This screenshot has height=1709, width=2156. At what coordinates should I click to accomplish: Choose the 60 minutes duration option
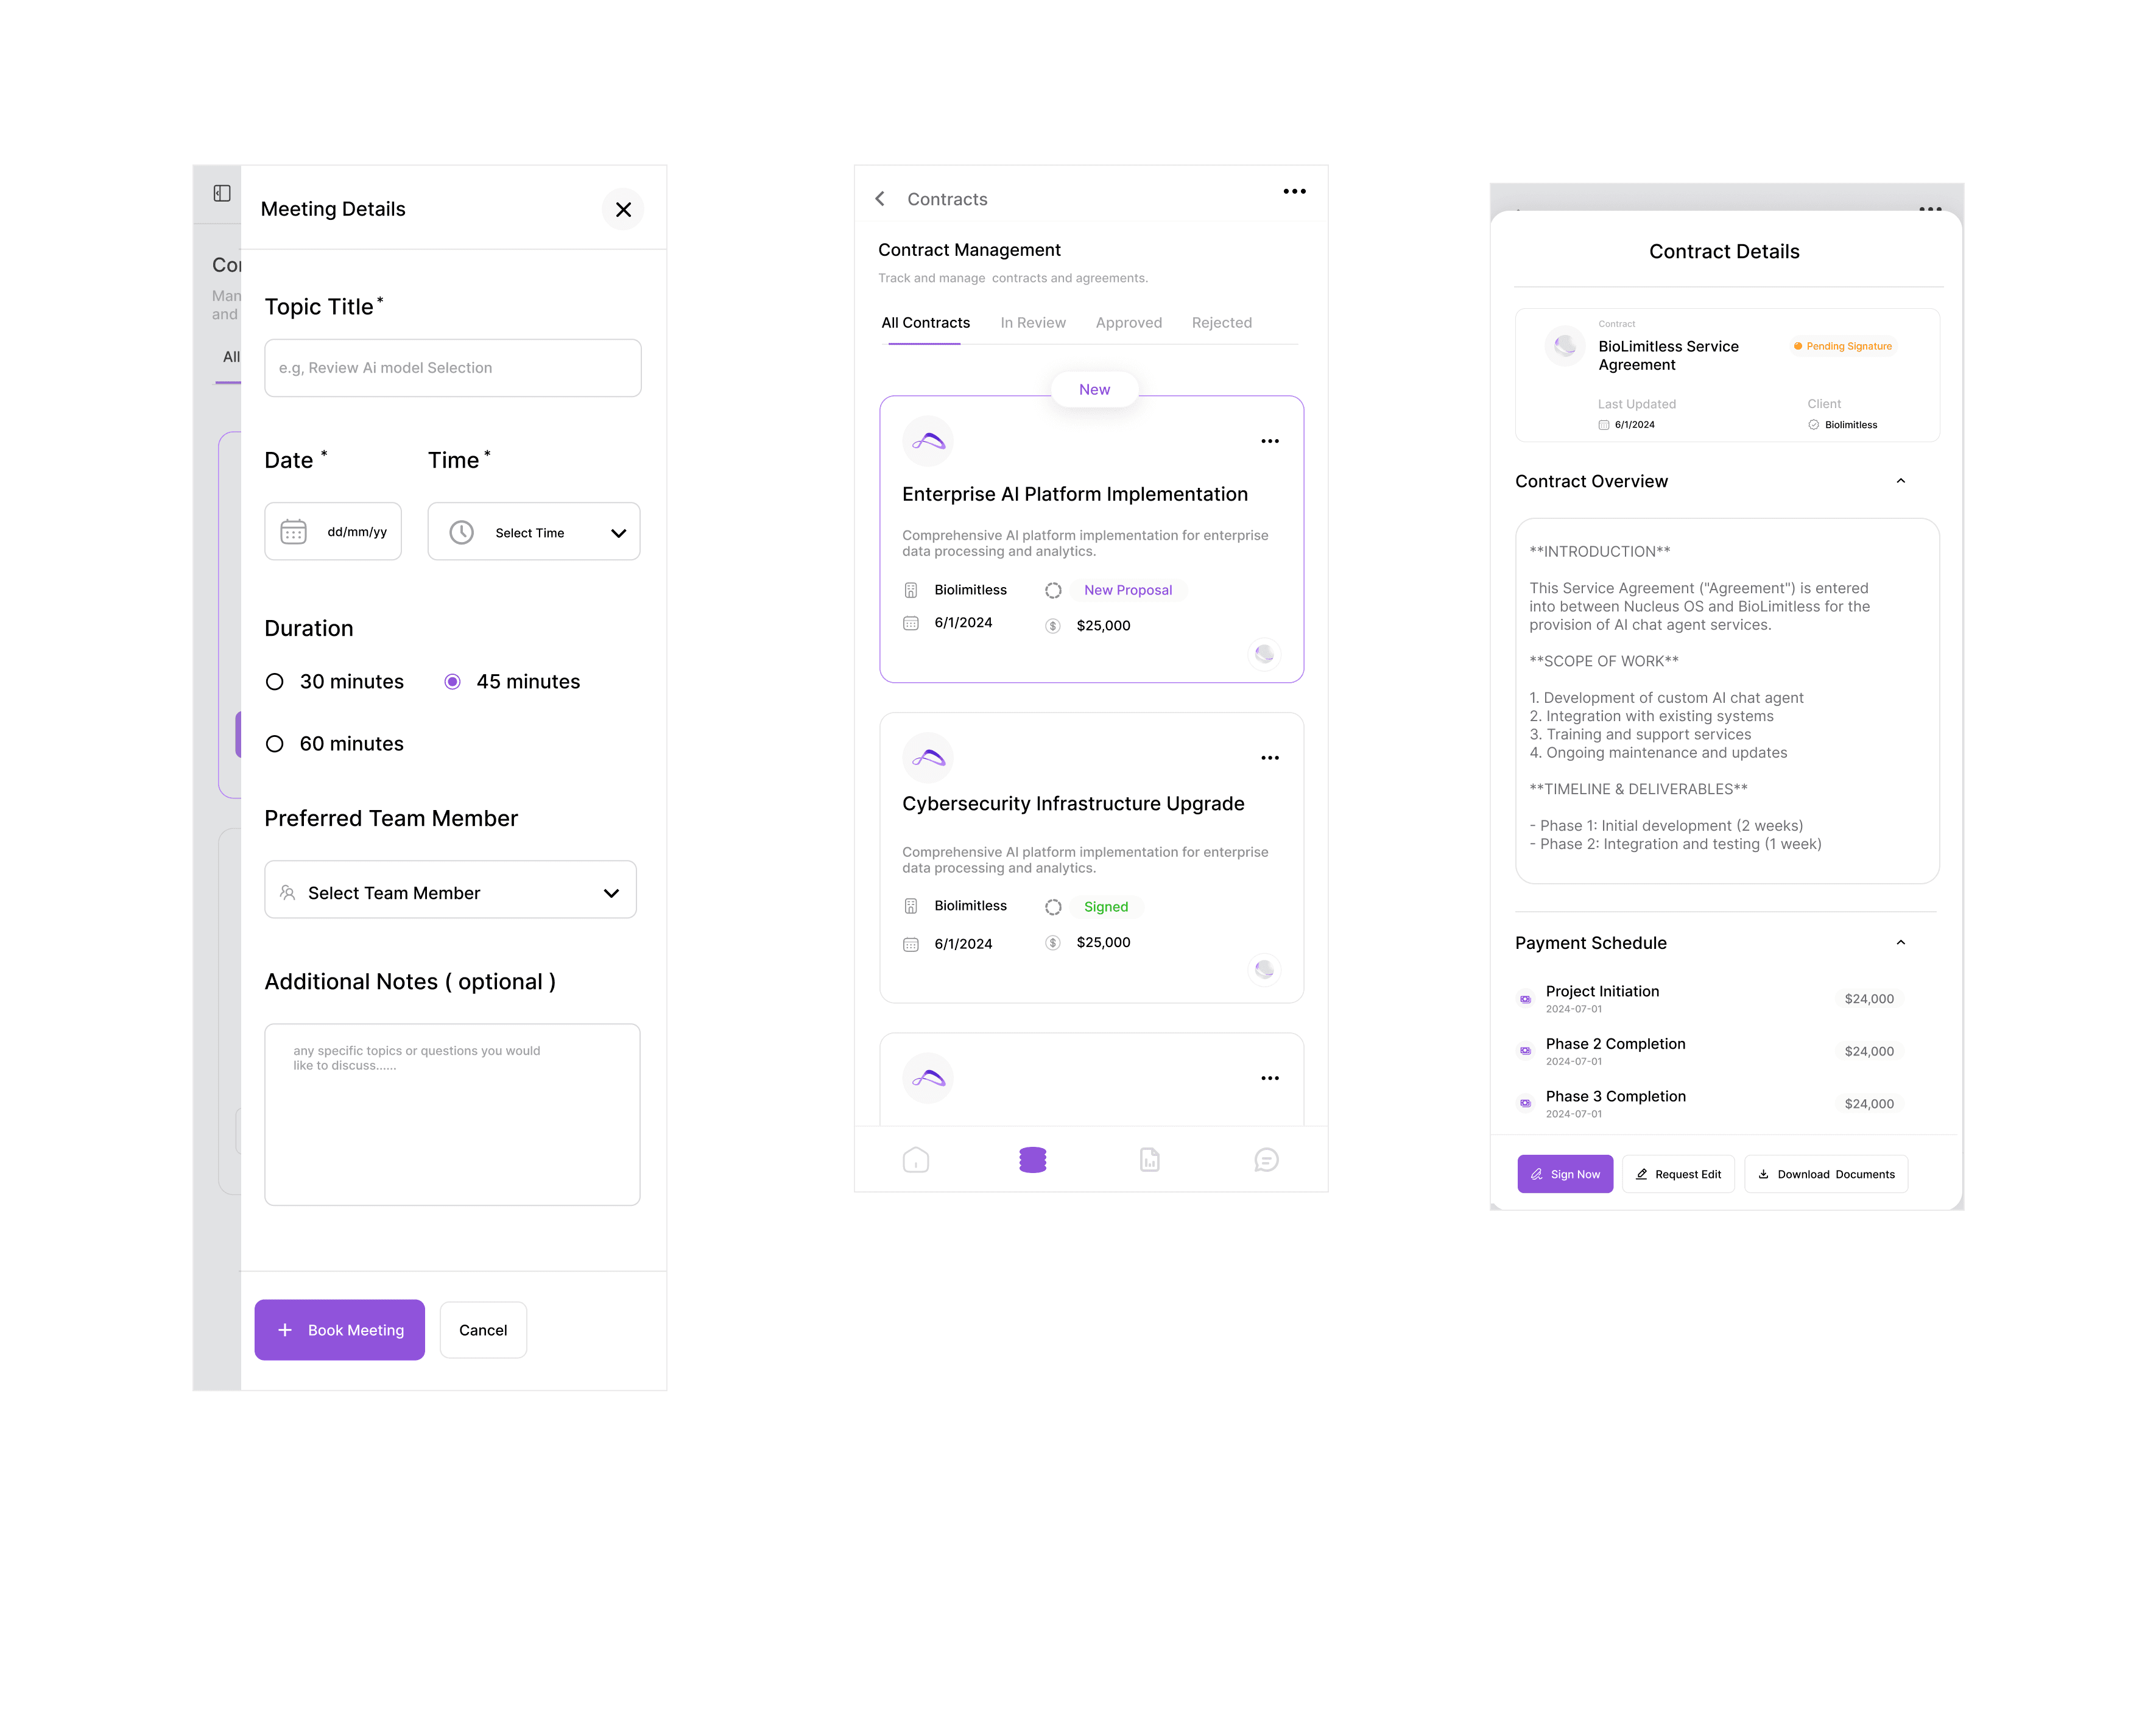click(275, 744)
